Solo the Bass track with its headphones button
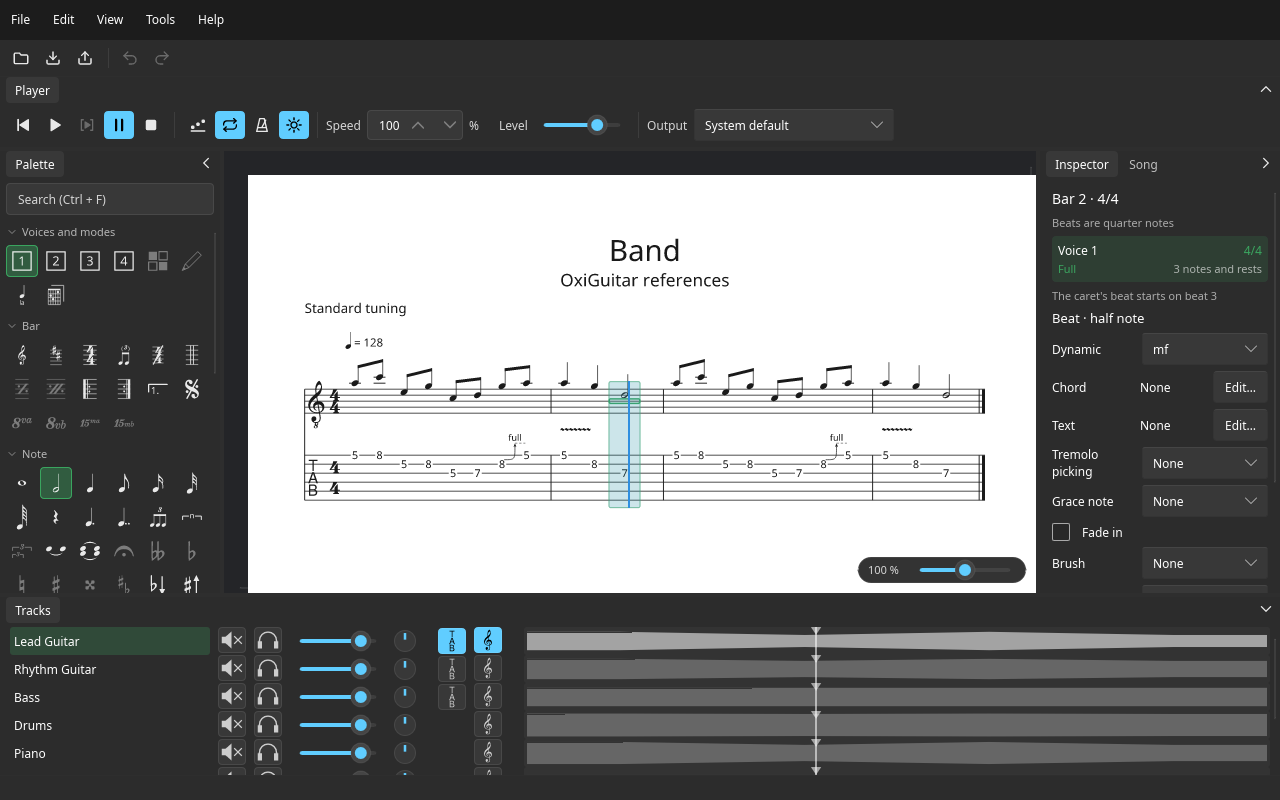The image size is (1280, 800). pos(268,697)
